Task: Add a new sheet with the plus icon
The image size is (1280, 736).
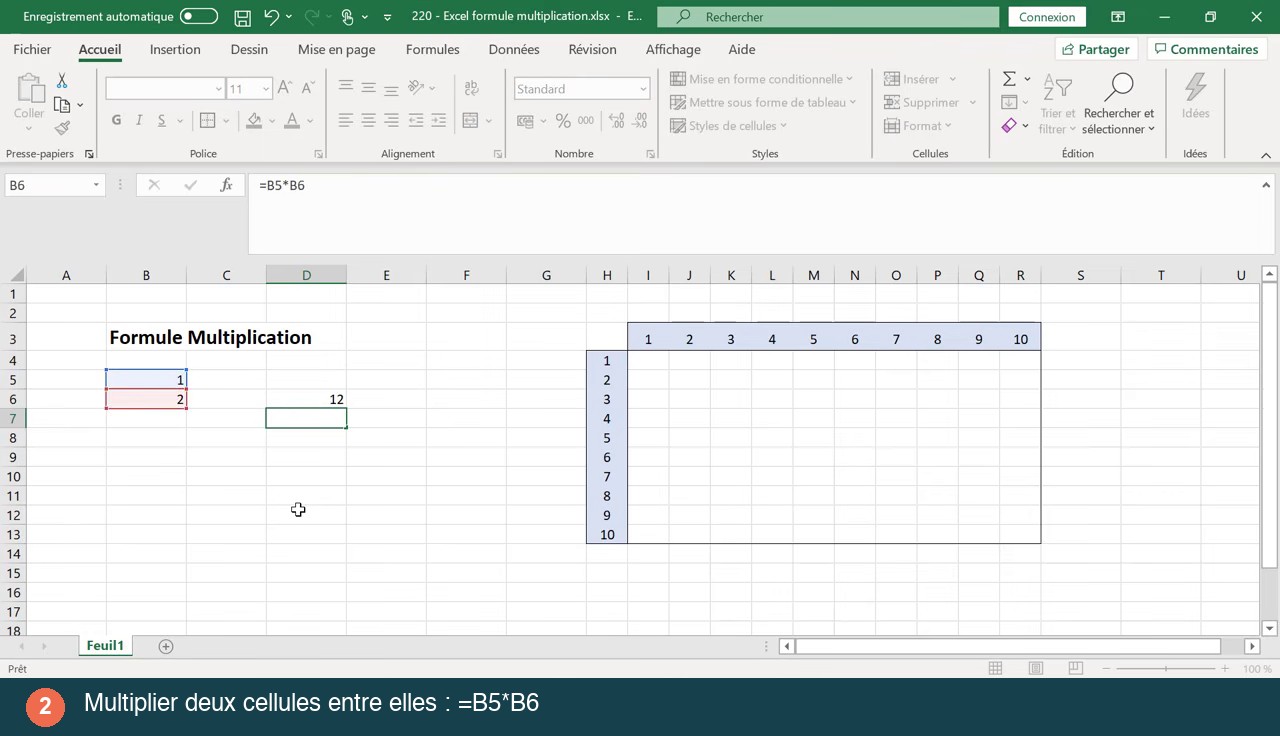Action: pyautogui.click(x=166, y=646)
